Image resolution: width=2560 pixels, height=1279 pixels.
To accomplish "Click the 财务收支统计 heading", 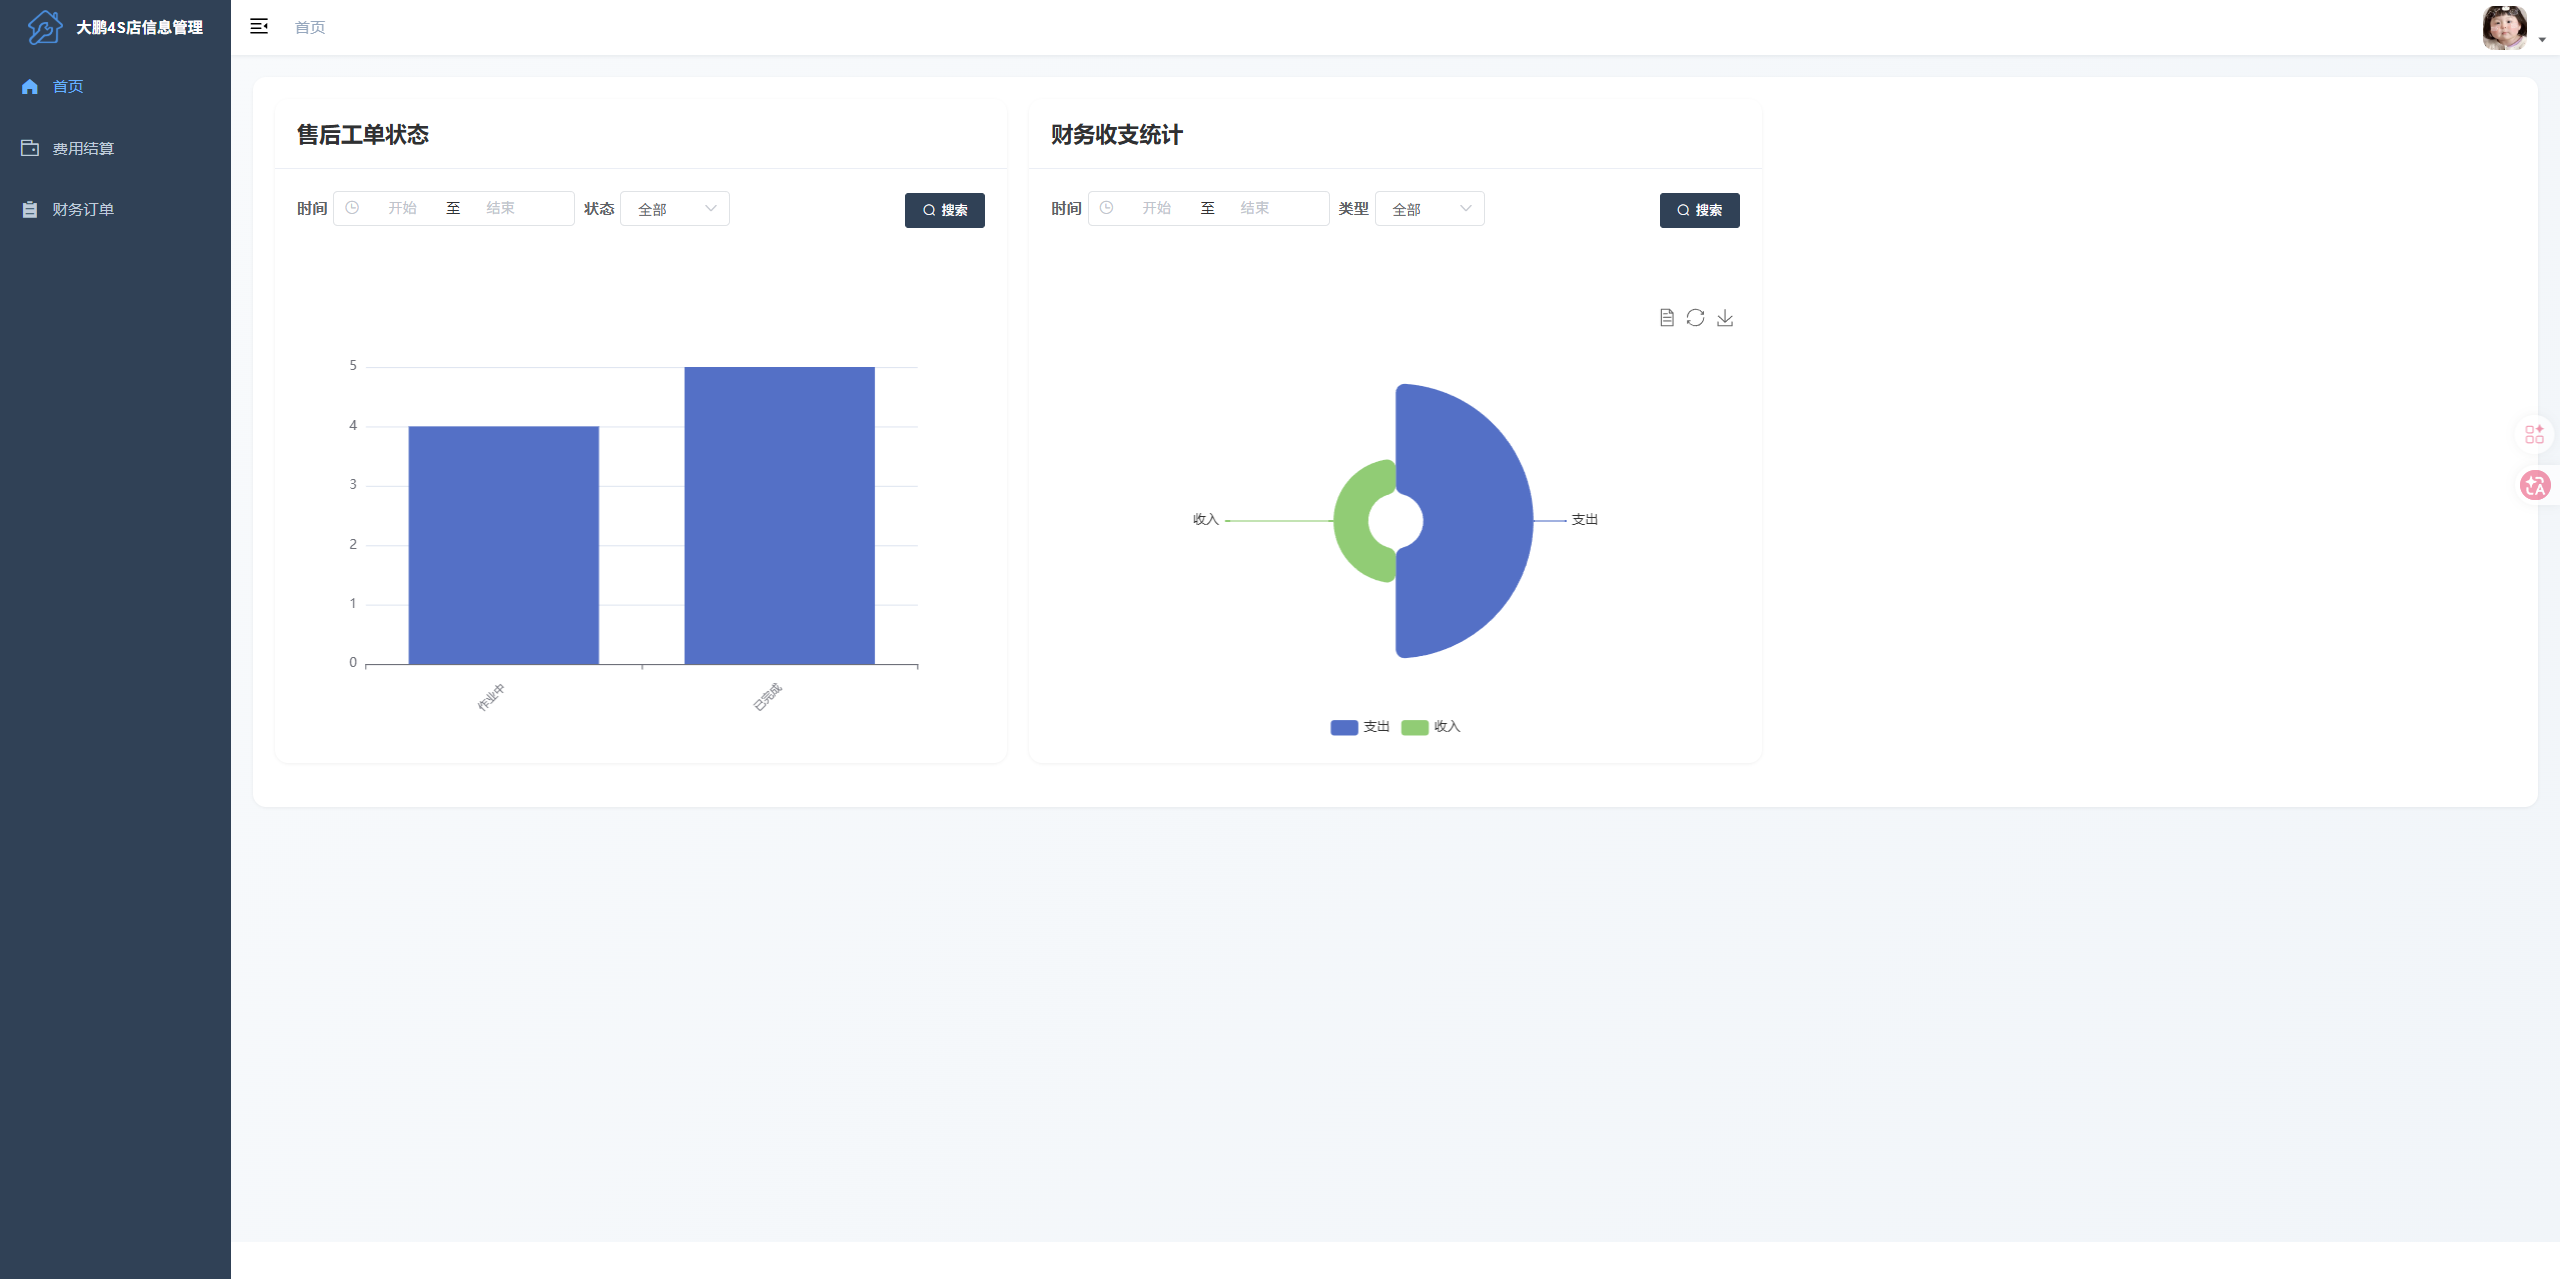I will click(x=1117, y=135).
